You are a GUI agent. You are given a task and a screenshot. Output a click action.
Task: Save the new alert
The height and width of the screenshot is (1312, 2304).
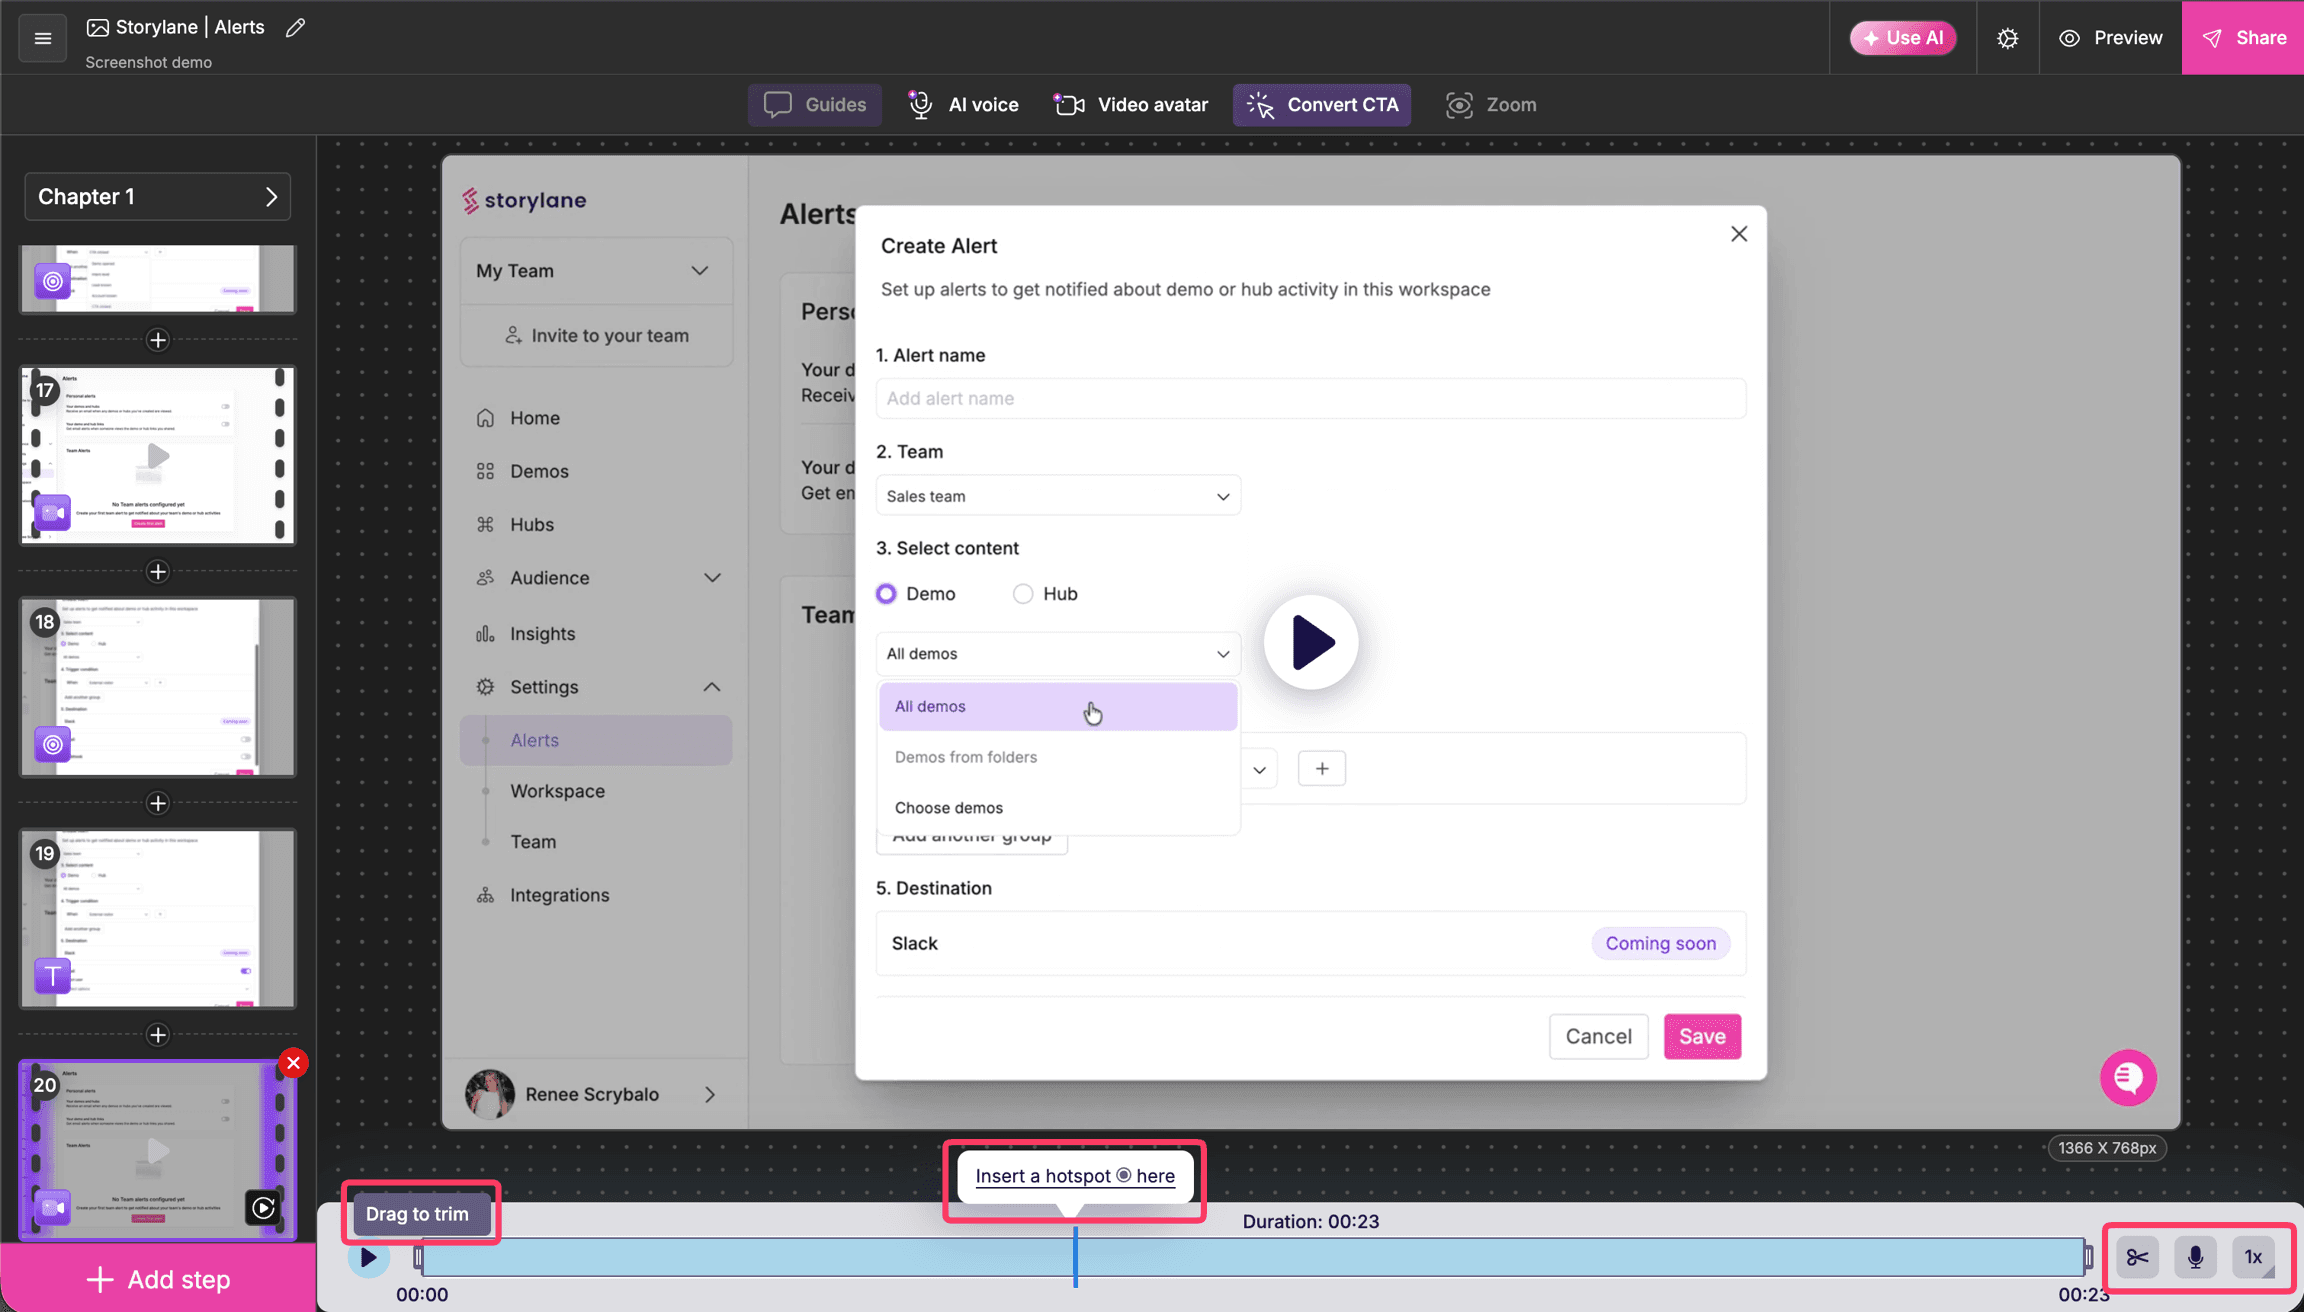(1701, 1036)
